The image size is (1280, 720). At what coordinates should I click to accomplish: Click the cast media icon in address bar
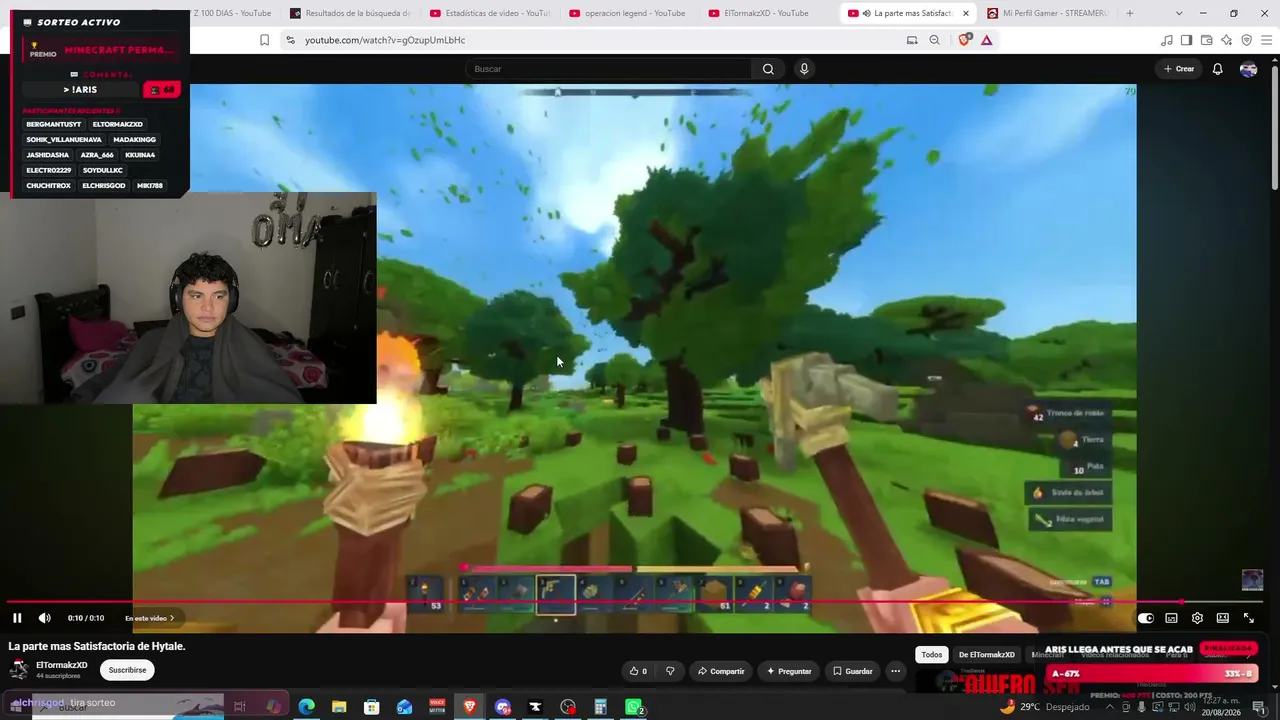(912, 40)
